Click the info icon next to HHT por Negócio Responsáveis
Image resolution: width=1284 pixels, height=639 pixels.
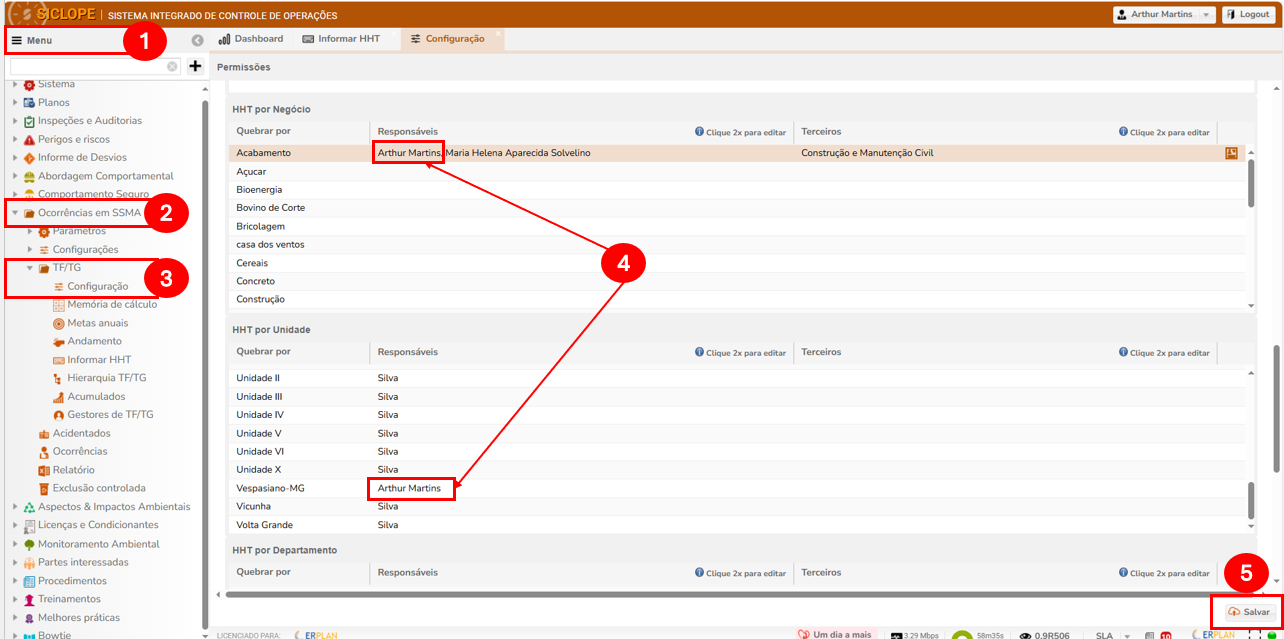(x=700, y=132)
